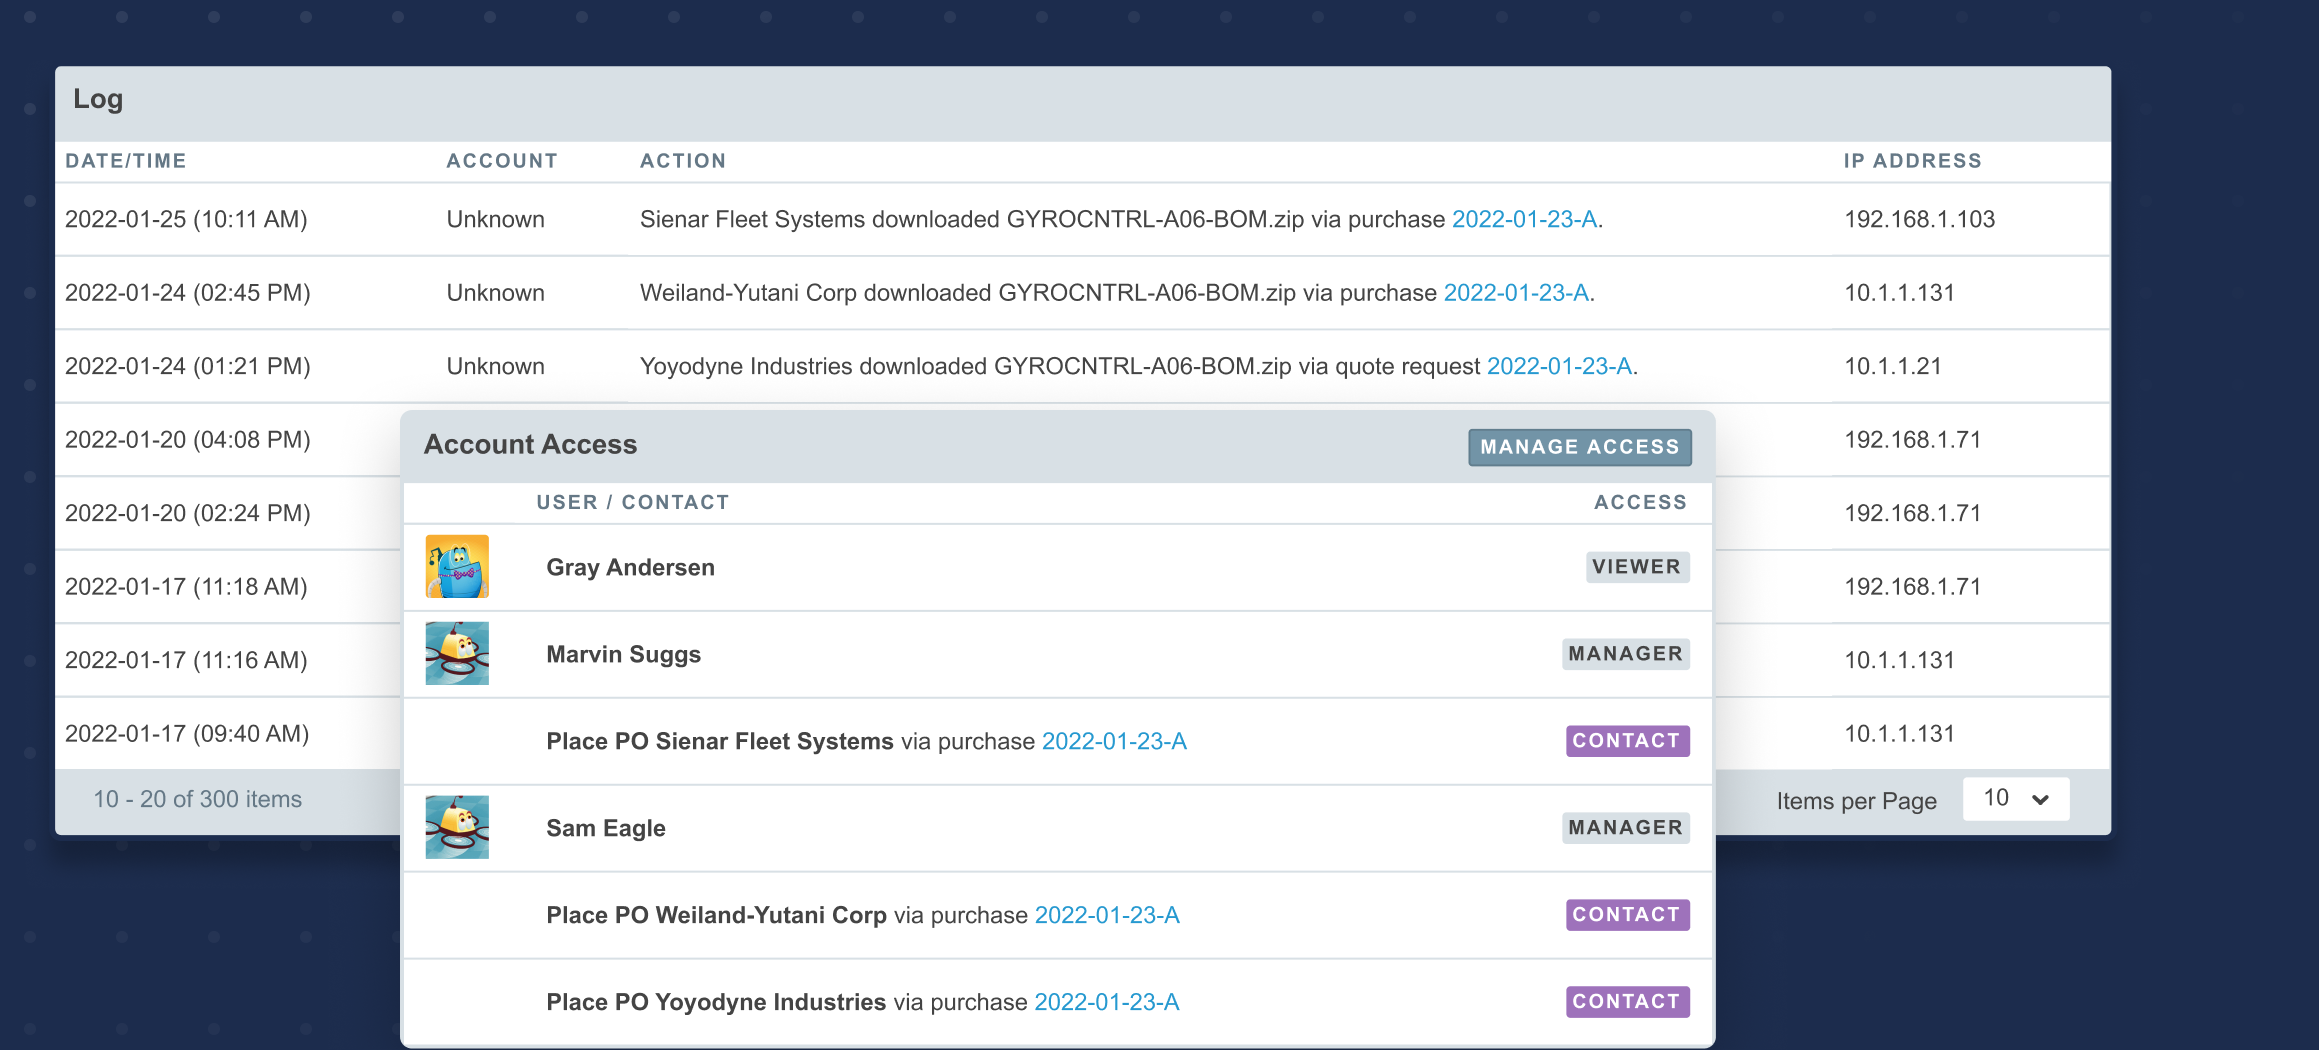This screenshot has height=1050, width=2319.
Task: Open quote request link in Yoyodyne Industries log row
Action: (1559, 366)
